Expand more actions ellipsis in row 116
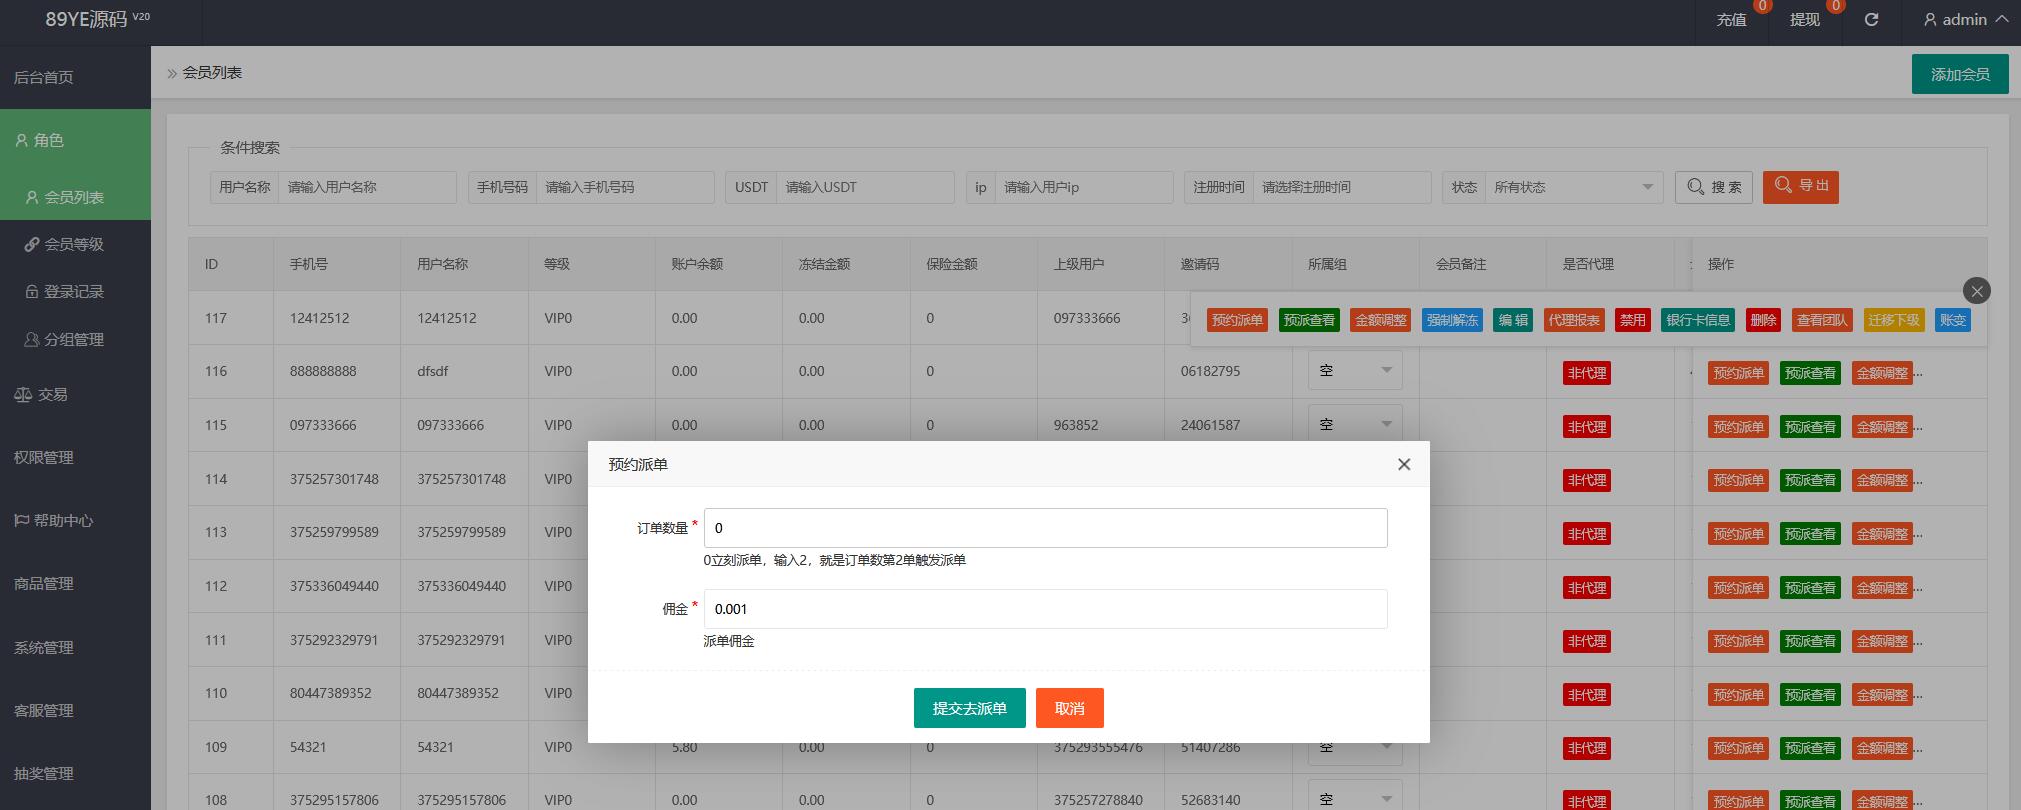The height and width of the screenshot is (810, 2021). [x=1918, y=373]
